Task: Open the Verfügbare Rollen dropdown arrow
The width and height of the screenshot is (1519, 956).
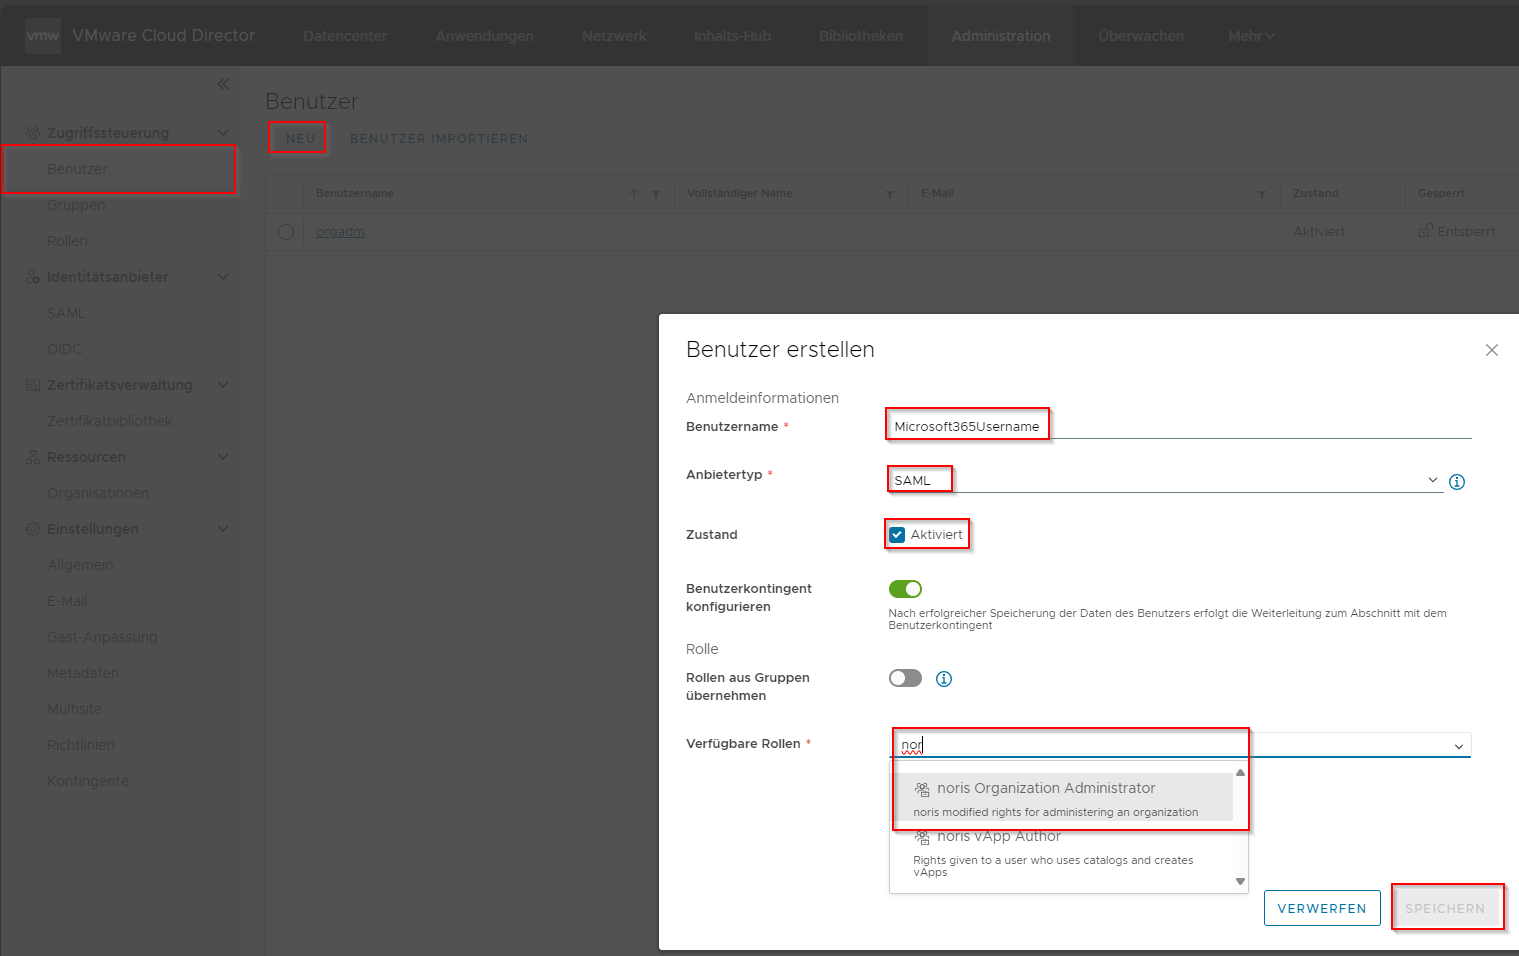Action: click(1458, 746)
